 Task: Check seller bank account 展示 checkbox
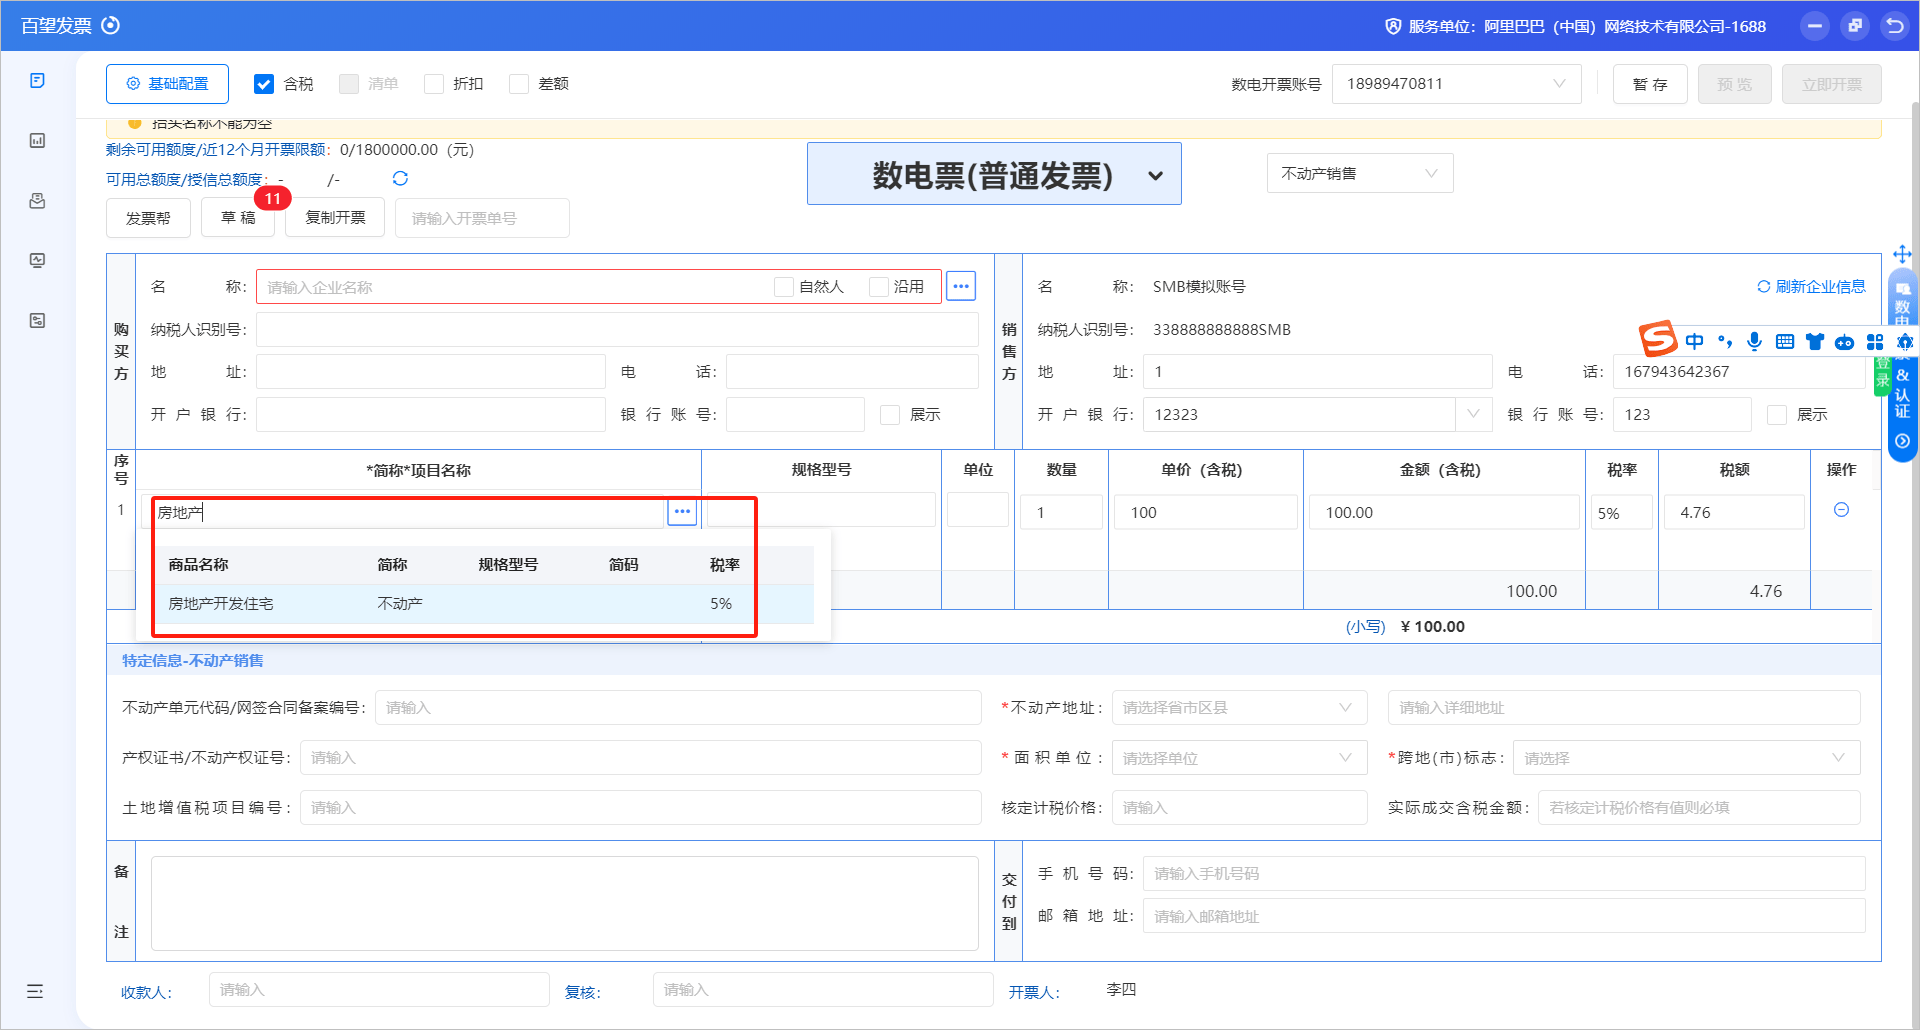coord(1777,414)
